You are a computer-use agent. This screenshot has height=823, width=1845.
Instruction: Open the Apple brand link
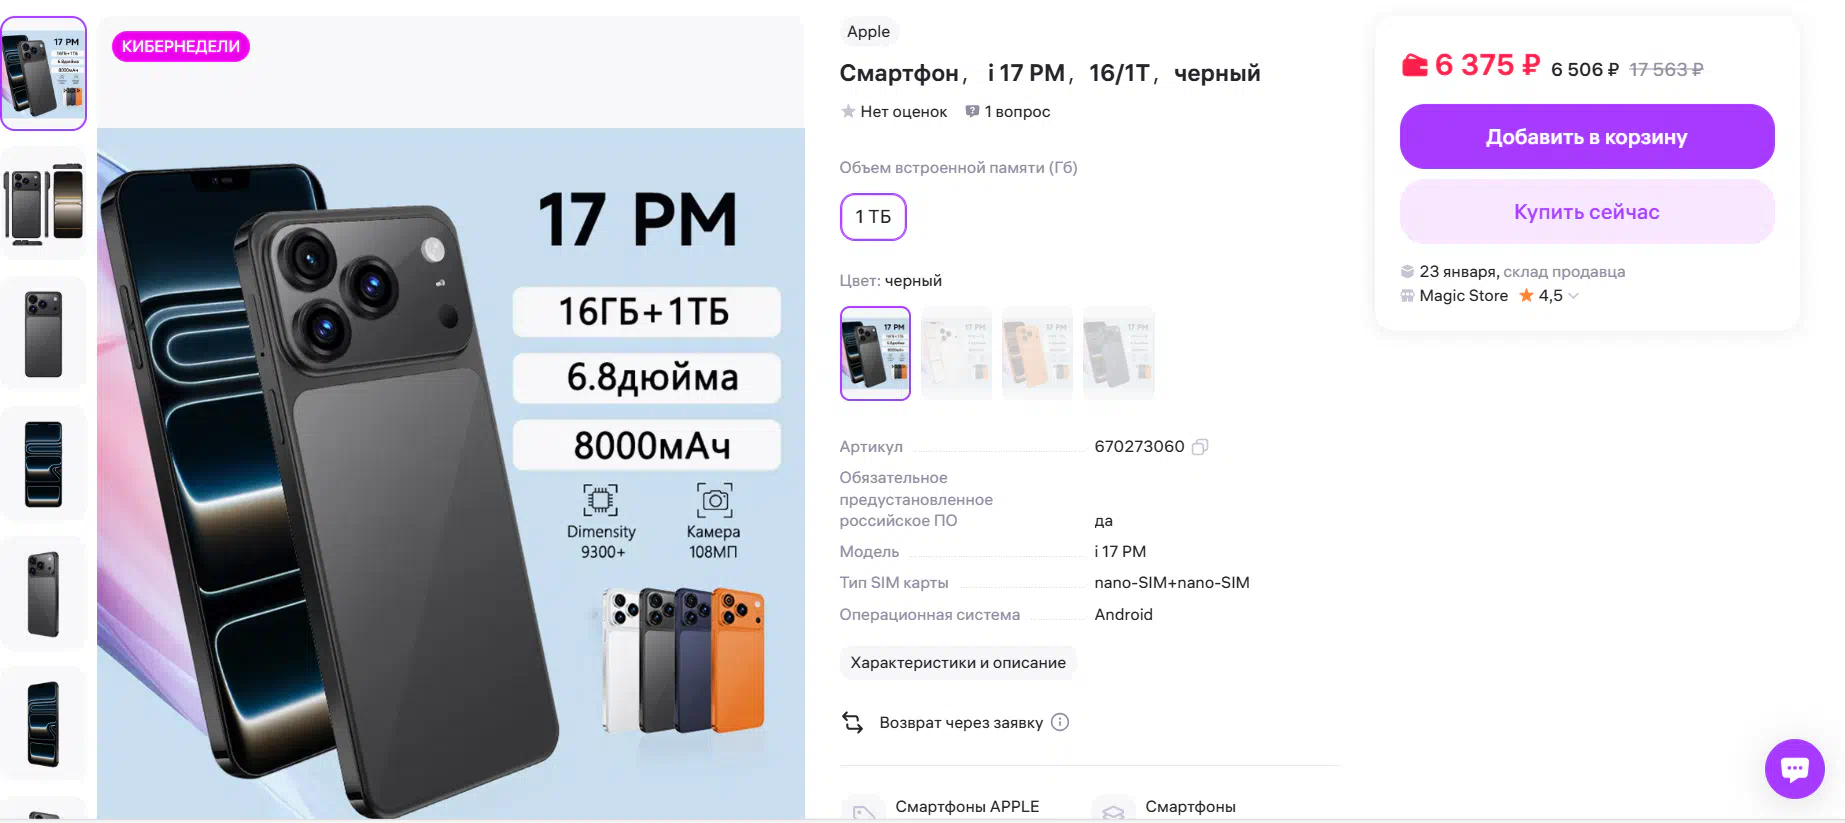[x=868, y=32]
